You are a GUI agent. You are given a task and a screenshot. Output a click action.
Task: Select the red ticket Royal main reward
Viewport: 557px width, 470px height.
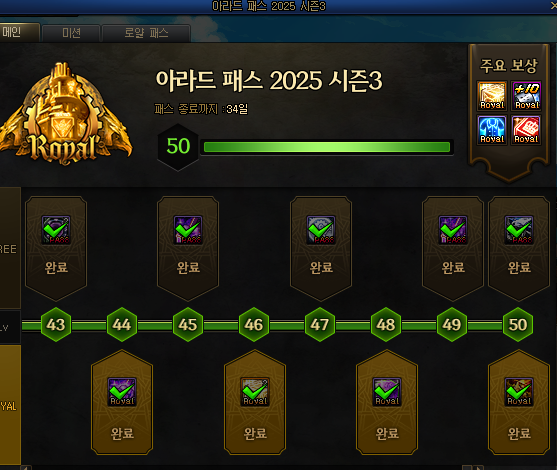pos(526,130)
